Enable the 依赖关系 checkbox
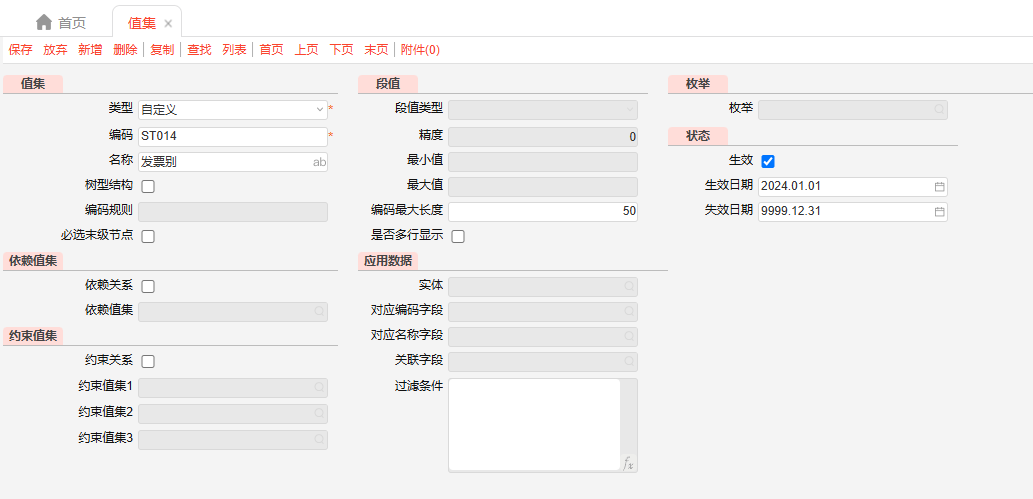The height and width of the screenshot is (499, 1033). 148,286
